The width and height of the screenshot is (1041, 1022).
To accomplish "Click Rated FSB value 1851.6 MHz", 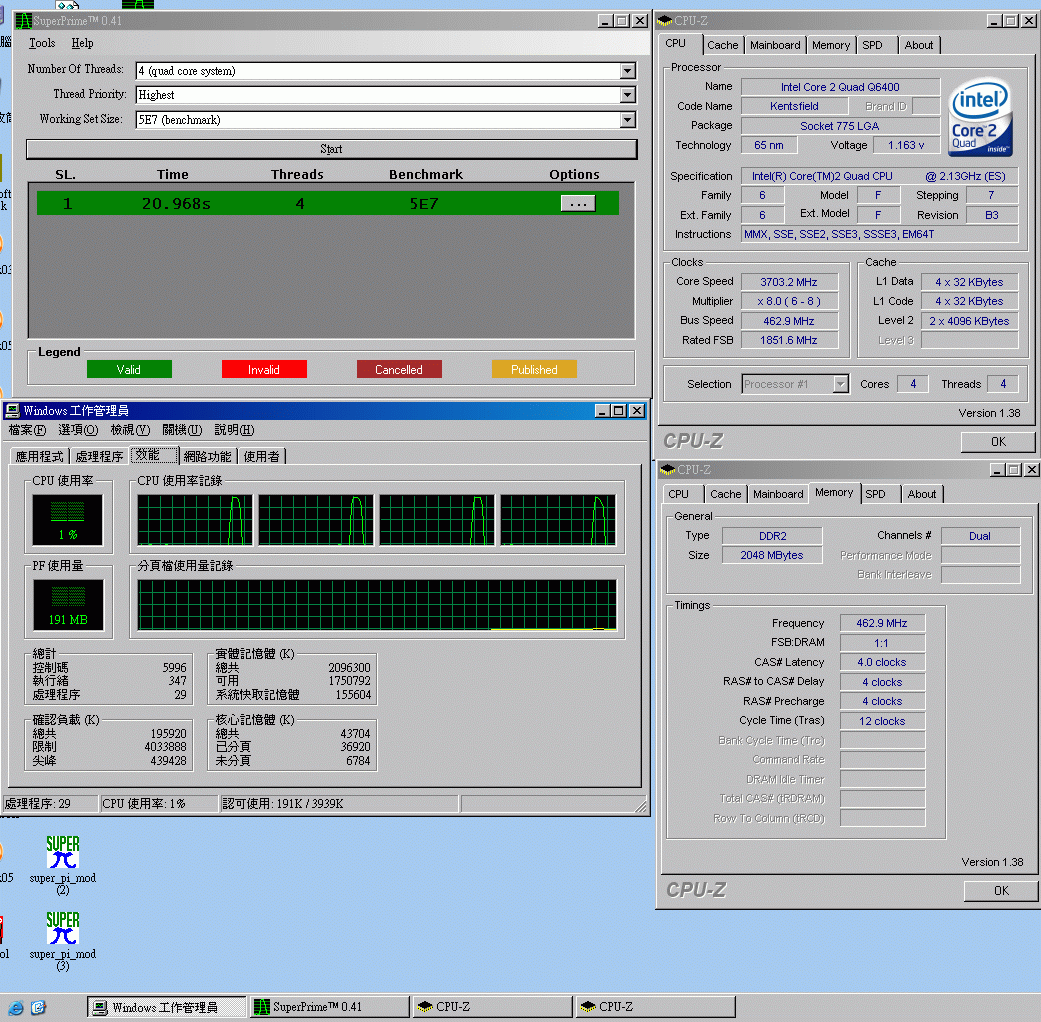I will (x=789, y=340).
